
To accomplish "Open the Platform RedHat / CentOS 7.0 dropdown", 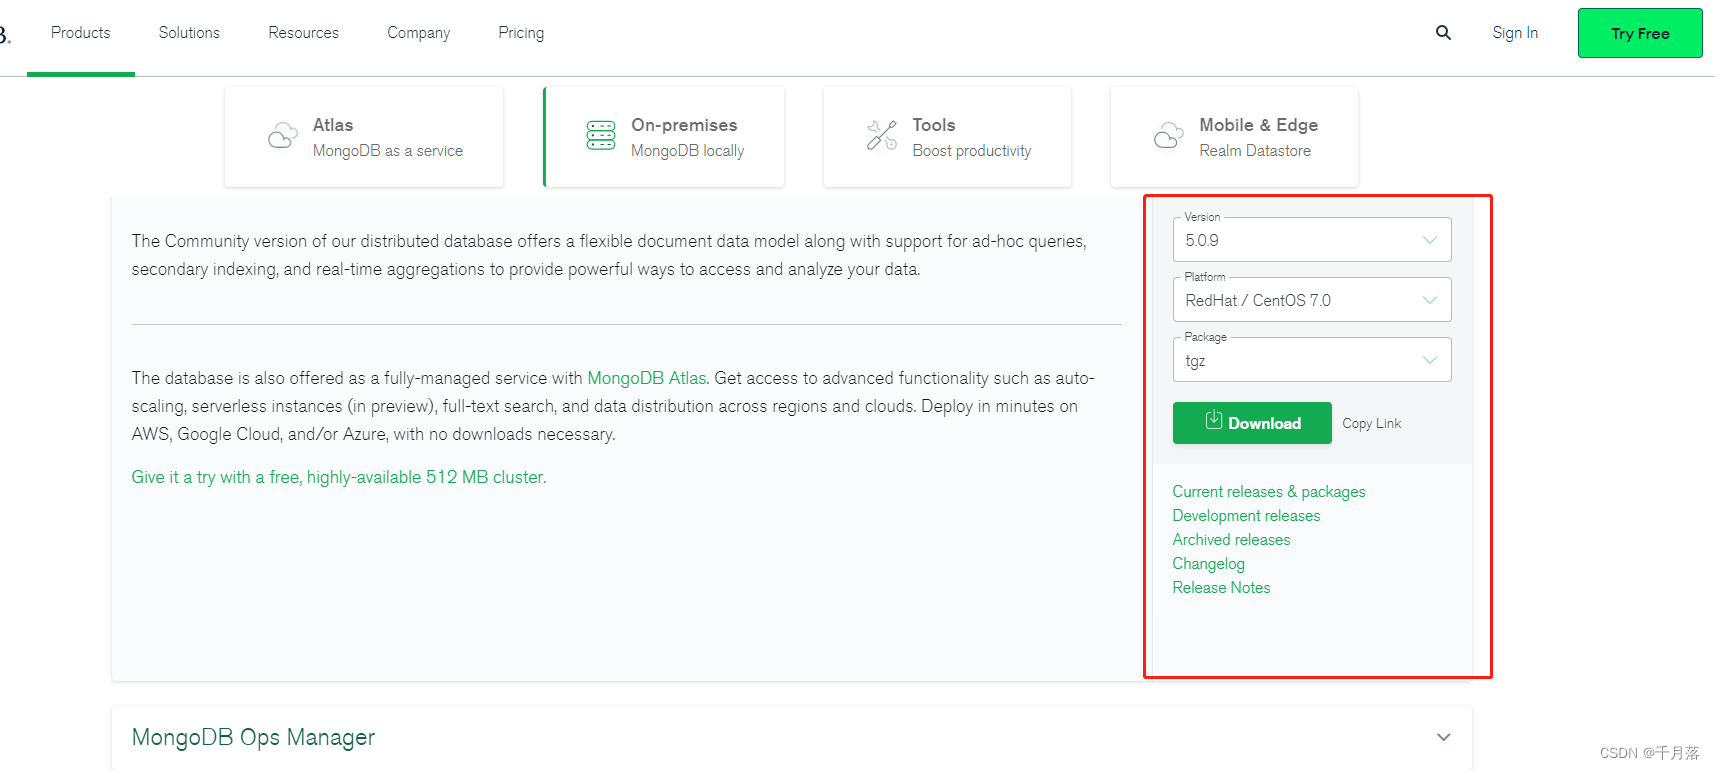I will 1312,300.
